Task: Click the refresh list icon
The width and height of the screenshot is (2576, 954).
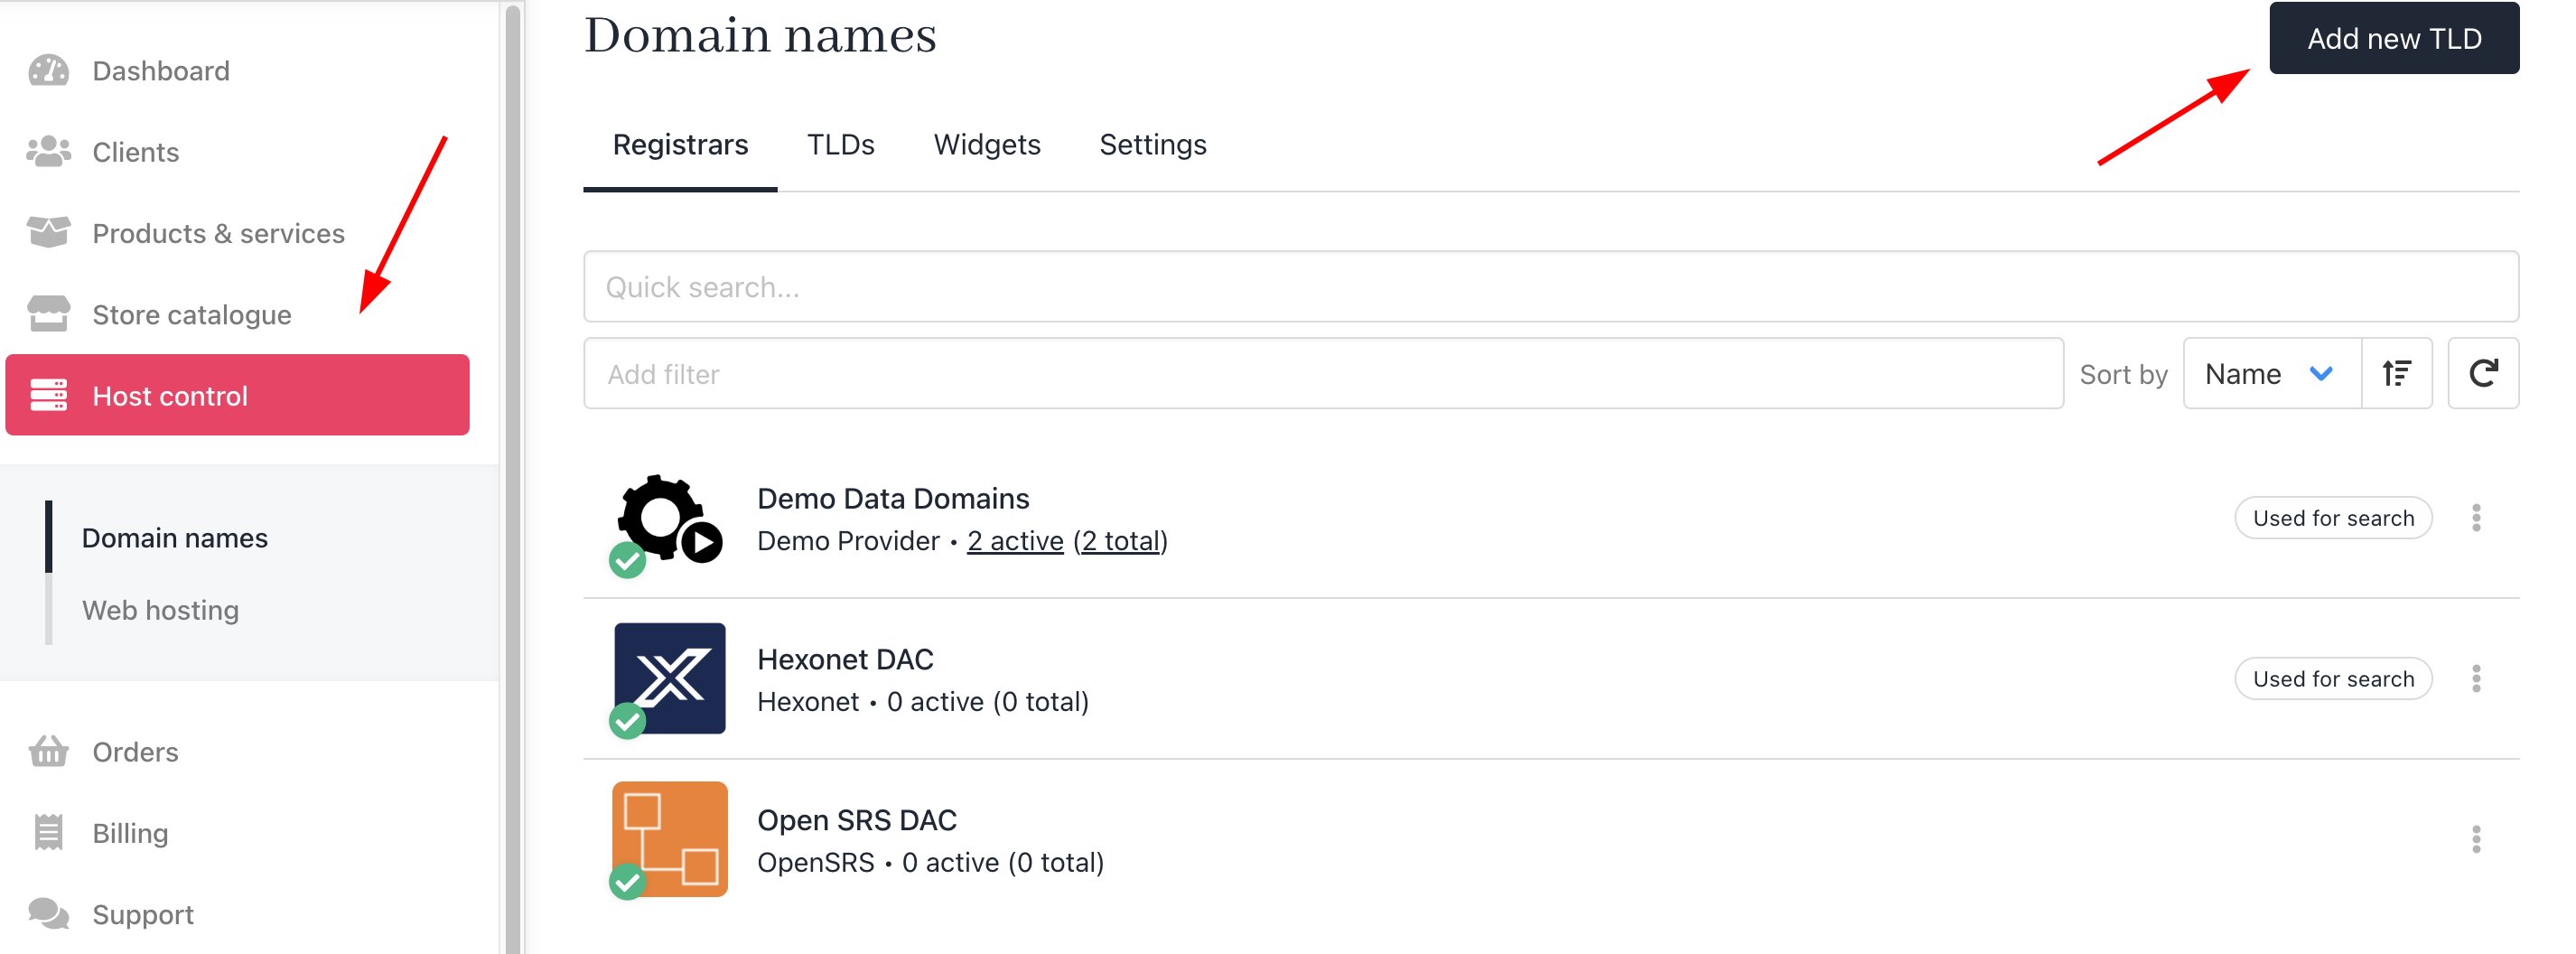Action: (x=2483, y=374)
